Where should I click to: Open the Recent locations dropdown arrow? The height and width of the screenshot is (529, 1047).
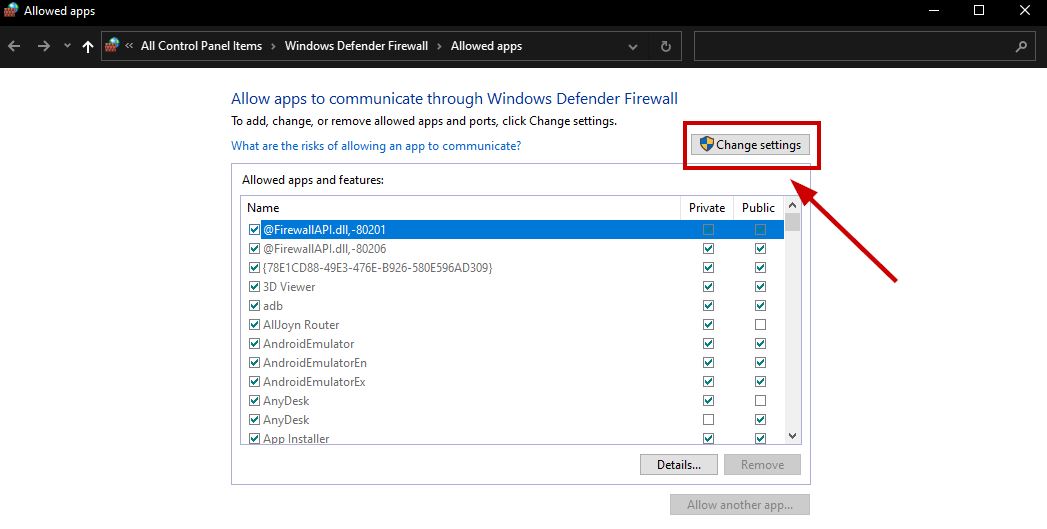coord(67,46)
